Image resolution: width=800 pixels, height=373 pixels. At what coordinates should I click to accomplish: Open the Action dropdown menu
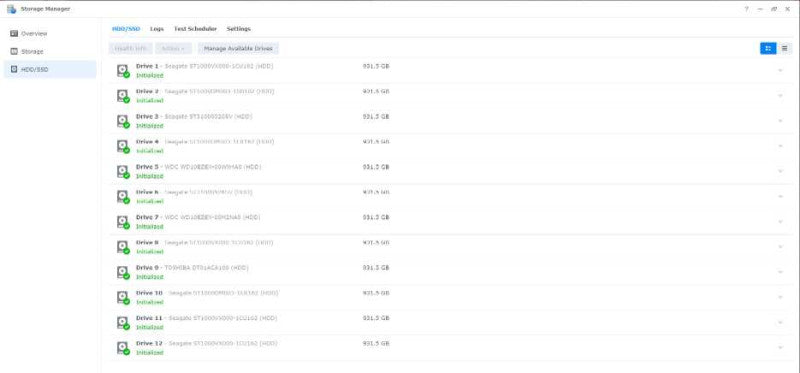point(173,48)
